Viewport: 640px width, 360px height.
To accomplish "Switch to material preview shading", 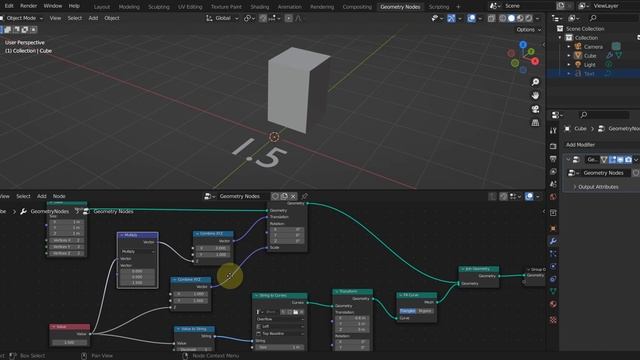I will coord(520,18).
